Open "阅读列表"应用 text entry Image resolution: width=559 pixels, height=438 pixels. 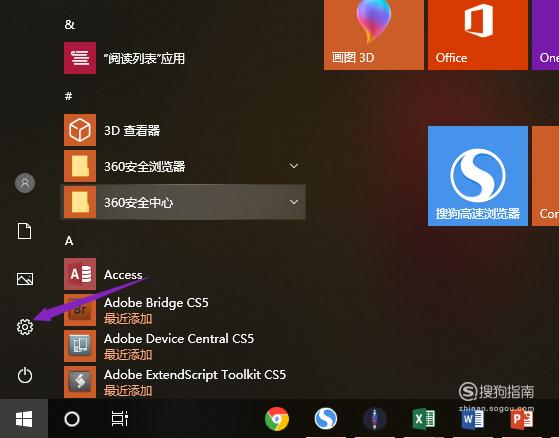144,58
